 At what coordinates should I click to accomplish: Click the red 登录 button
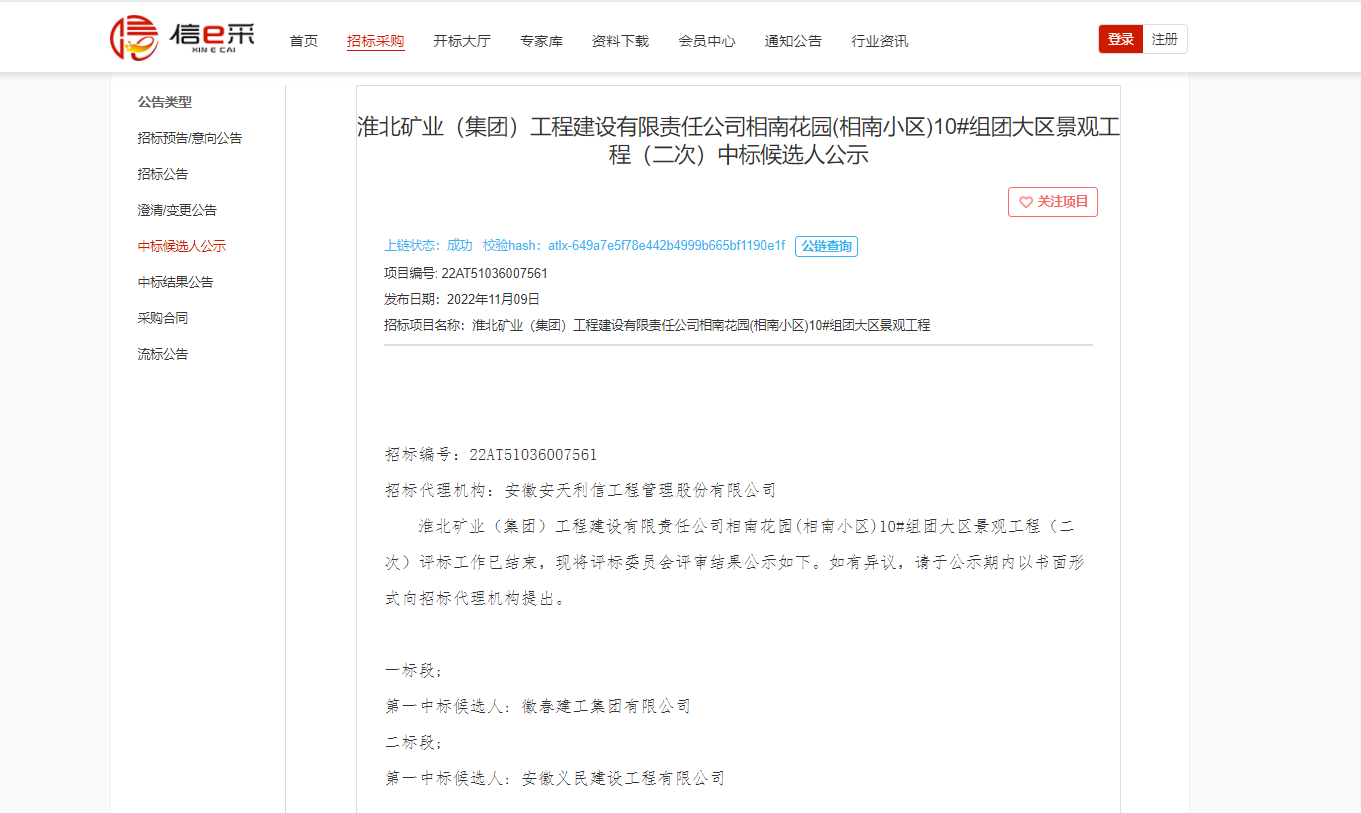1121,39
